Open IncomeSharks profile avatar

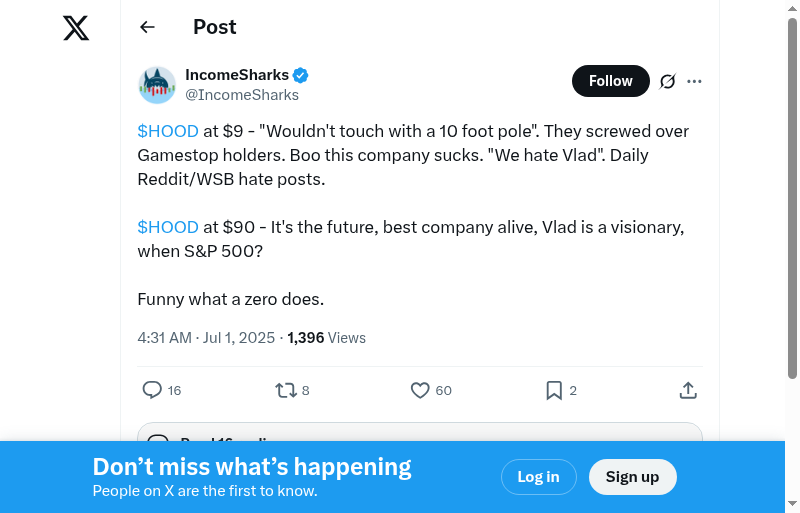point(157,85)
